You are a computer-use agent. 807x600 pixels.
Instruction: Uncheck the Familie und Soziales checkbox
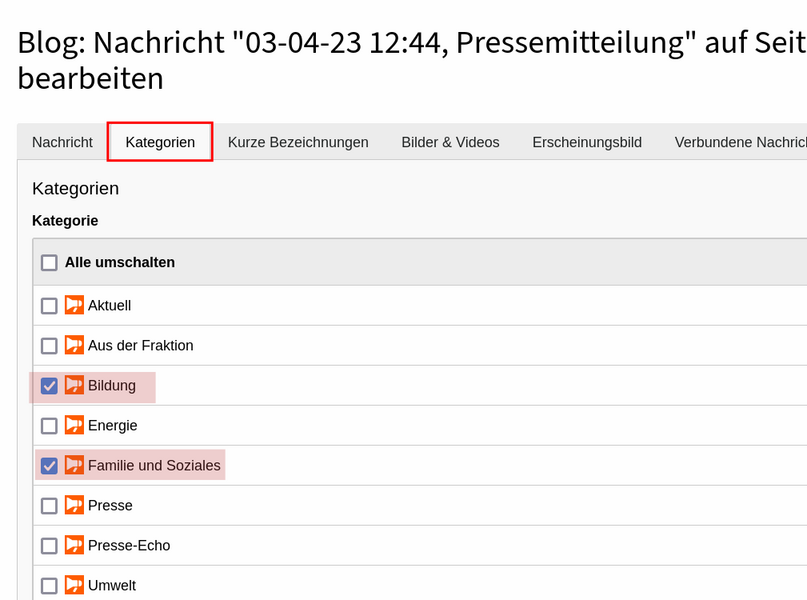[x=49, y=466]
